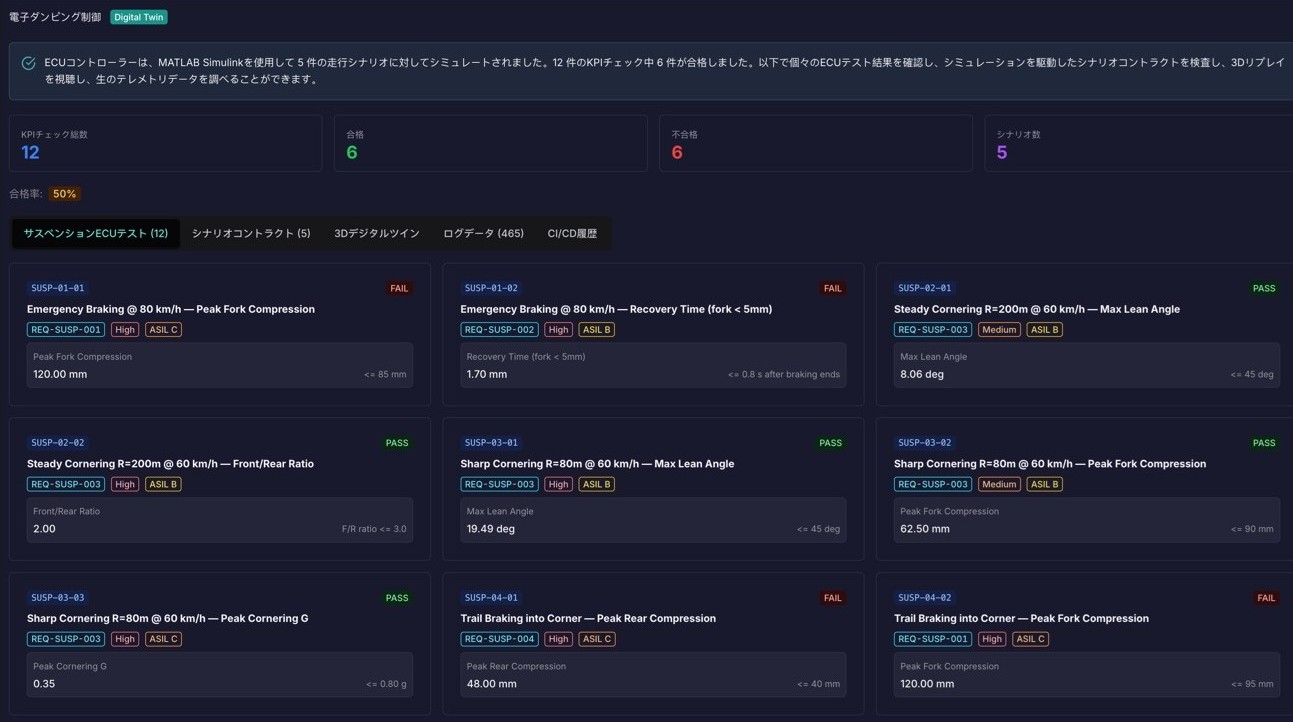Screen dimensions: 1293x722
Task: Show the CI/CD履歴 tab
Action: (x=572, y=233)
